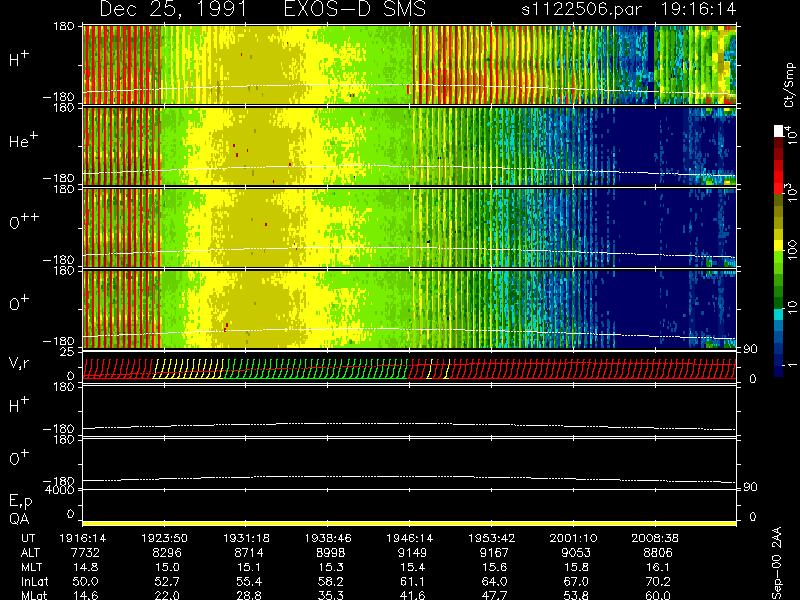Click the InLat value '61.1'
This screenshot has height=600, width=800.
pyautogui.click(x=412, y=581)
